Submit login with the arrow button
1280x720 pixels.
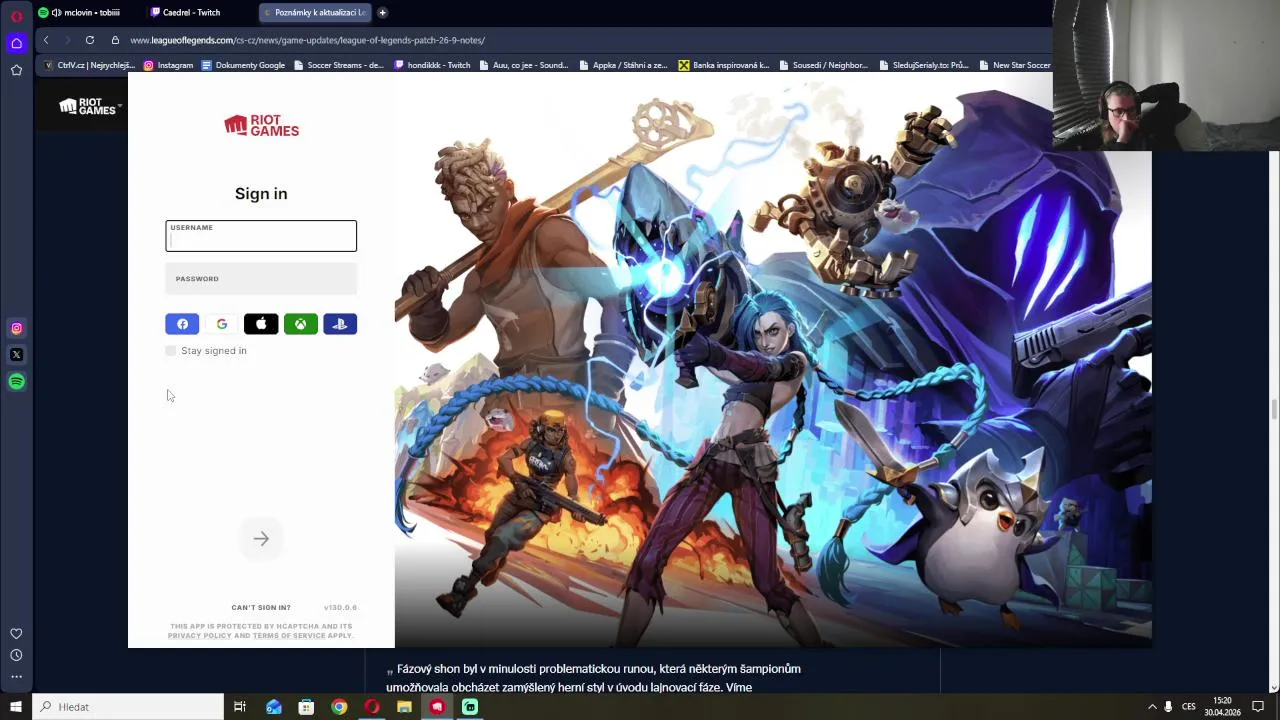pos(261,539)
